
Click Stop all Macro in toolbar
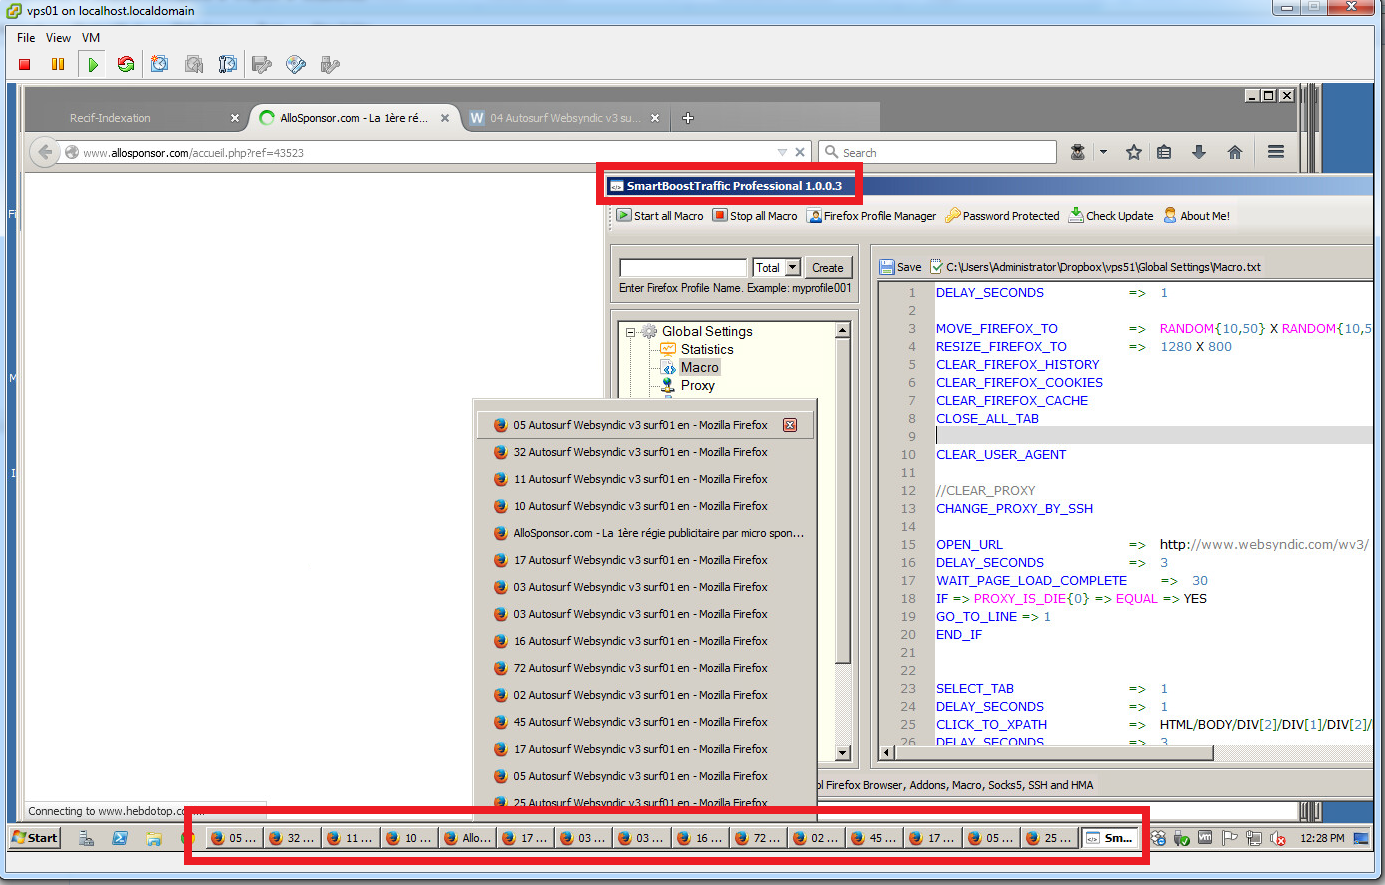(755, 216)
